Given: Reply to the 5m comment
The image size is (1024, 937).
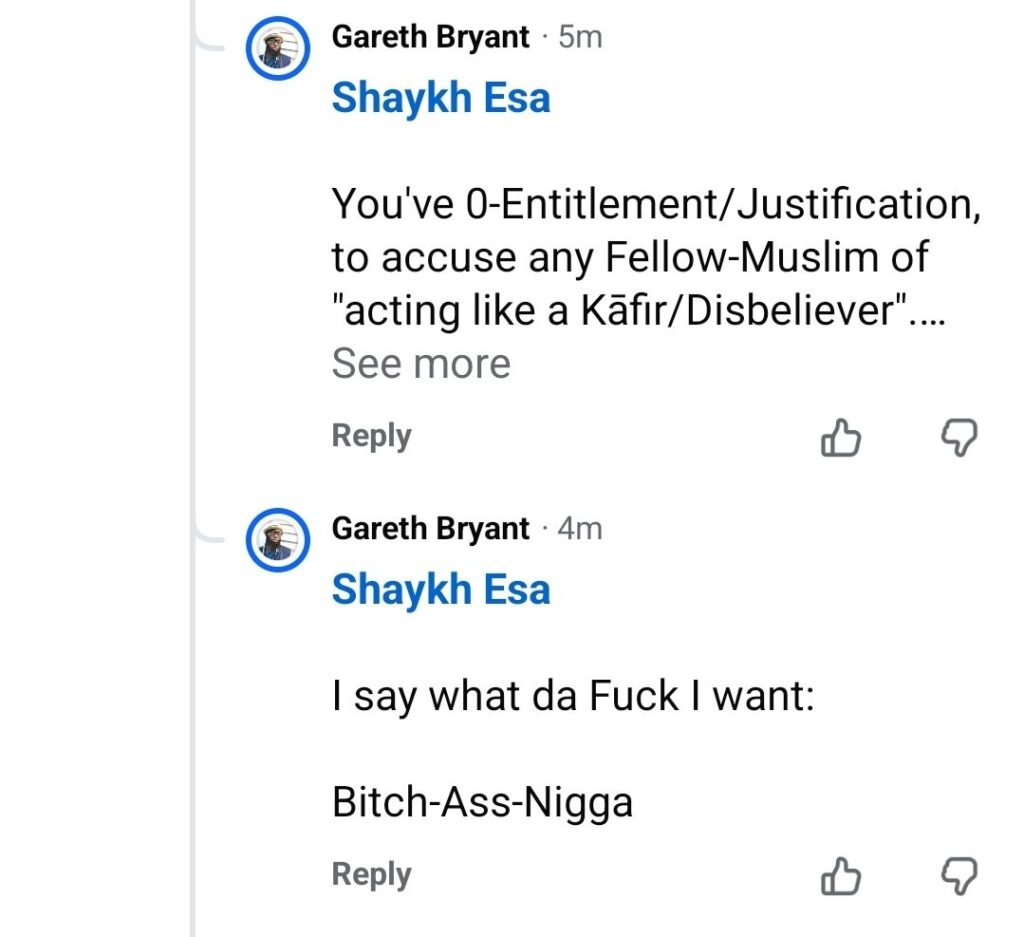Looking at the screenshot, I should click(371, 436).
